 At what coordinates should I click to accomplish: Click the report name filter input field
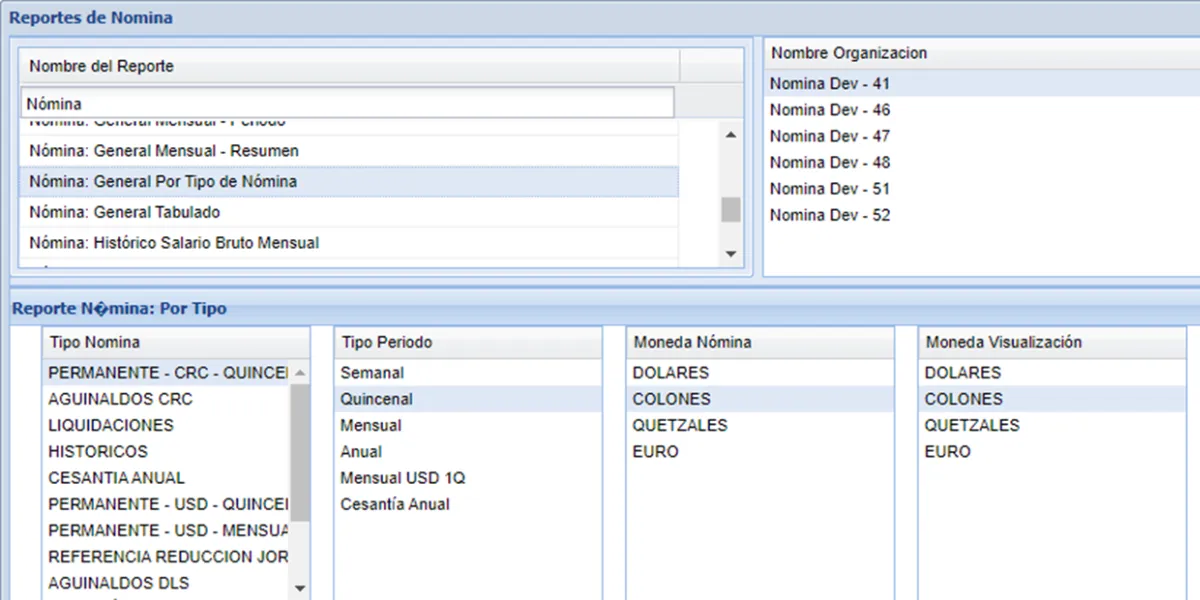347,103
